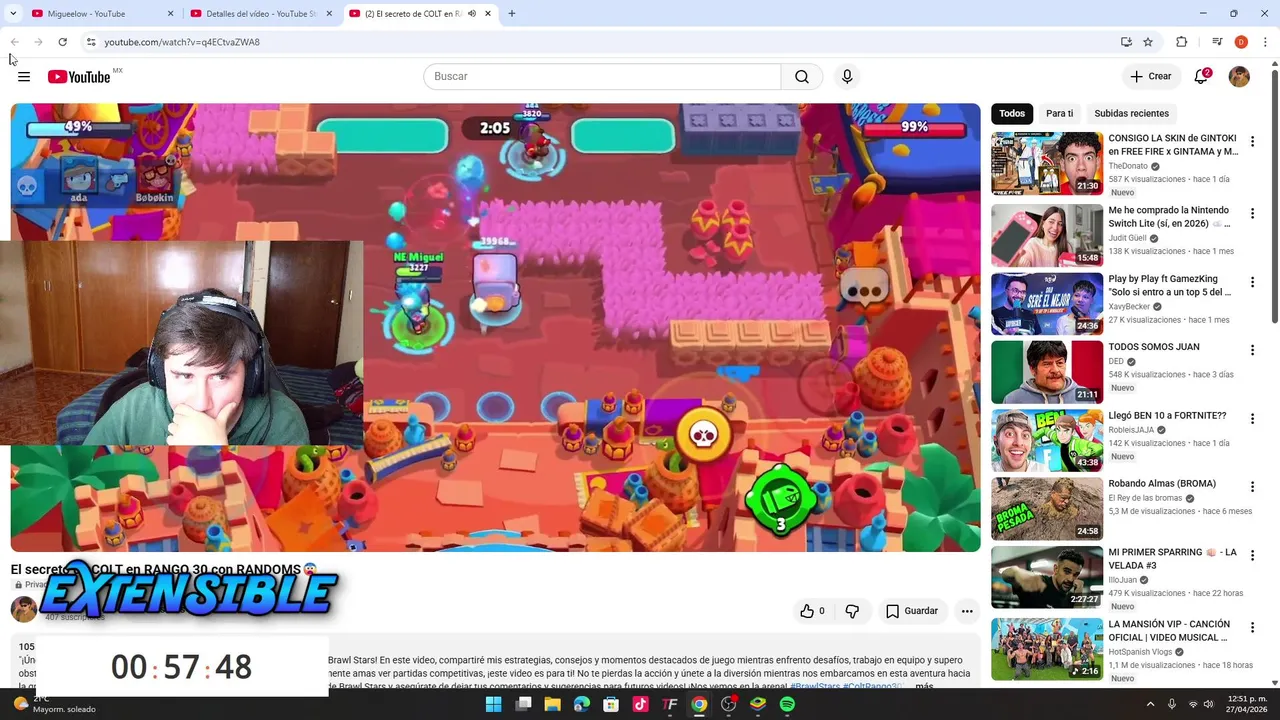1280x720 pixels.
Task: Expand description with 'más'
Action: 924,686
